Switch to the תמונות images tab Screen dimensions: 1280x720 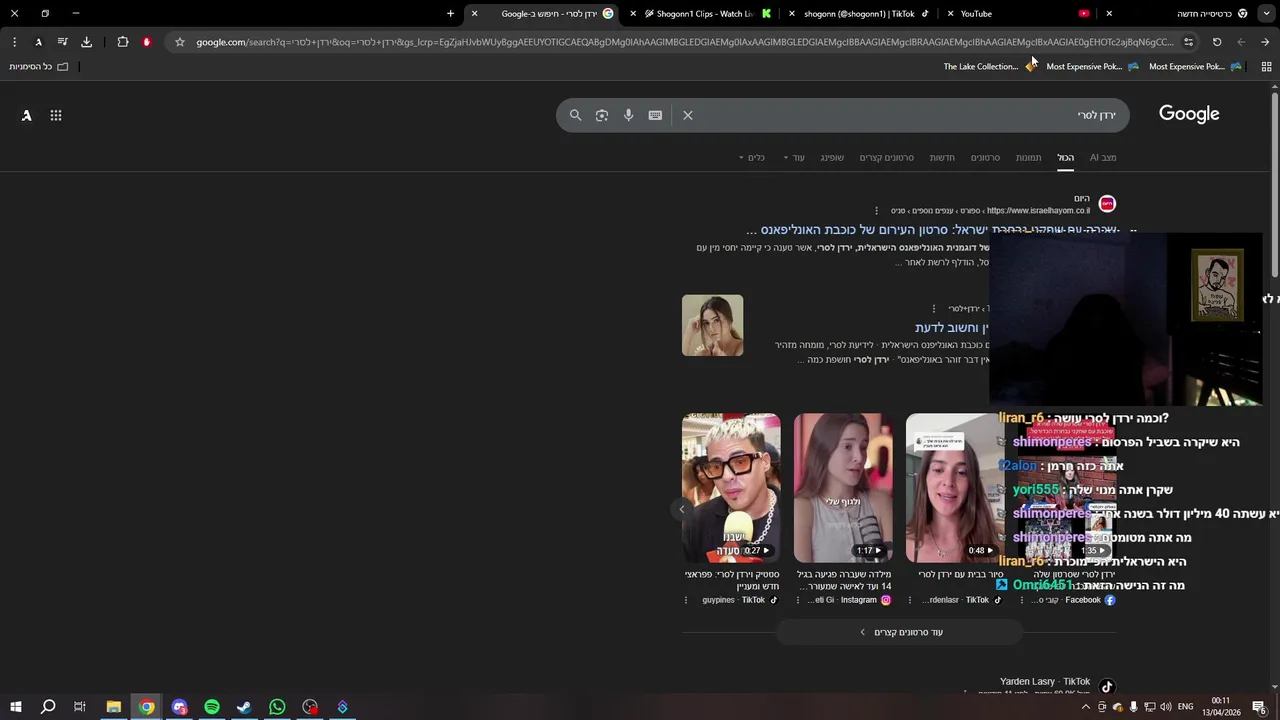(1029, 158)
